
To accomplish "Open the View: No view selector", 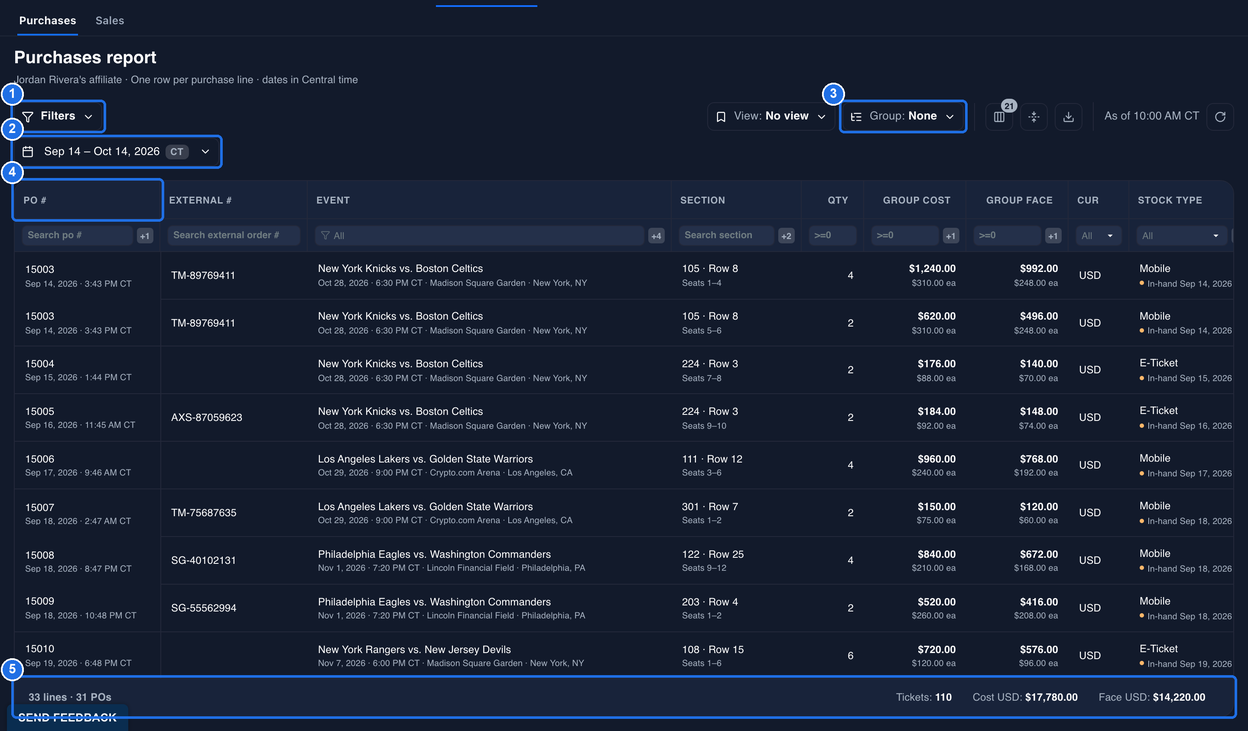I will (x=771, y=117).
